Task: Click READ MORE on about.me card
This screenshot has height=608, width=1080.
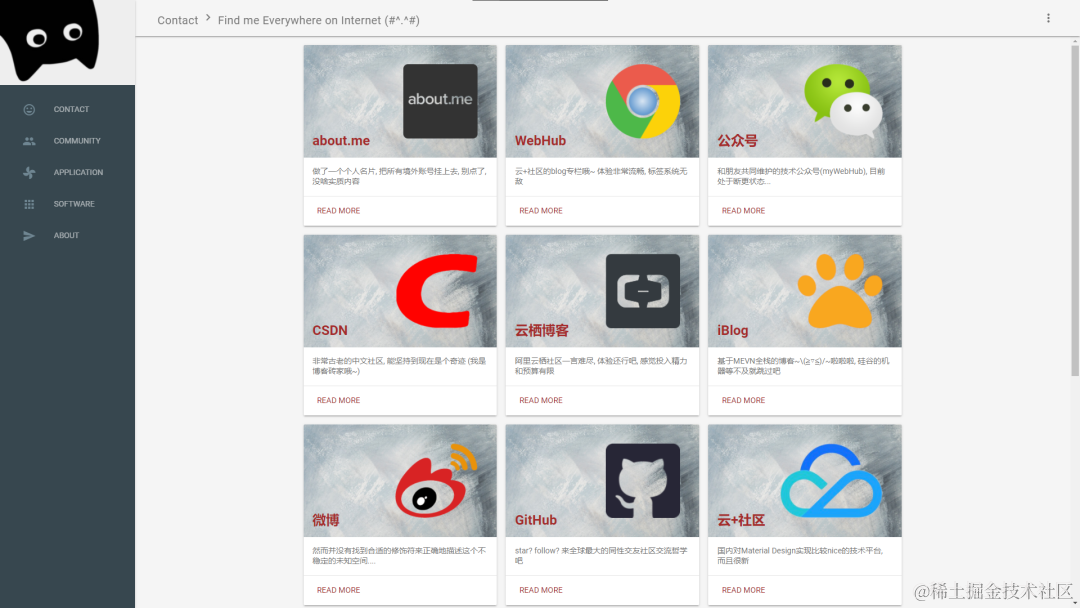Action: point(338,211)
